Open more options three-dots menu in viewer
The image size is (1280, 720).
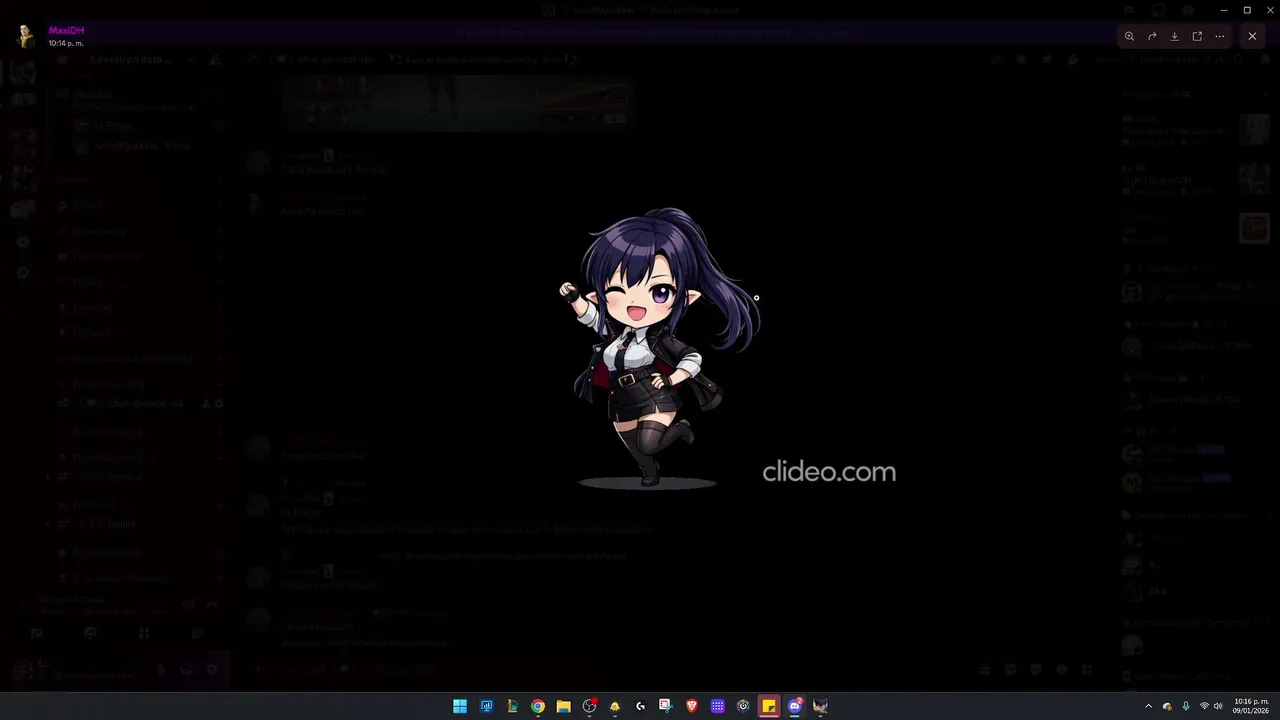[x=1220, y=36]
